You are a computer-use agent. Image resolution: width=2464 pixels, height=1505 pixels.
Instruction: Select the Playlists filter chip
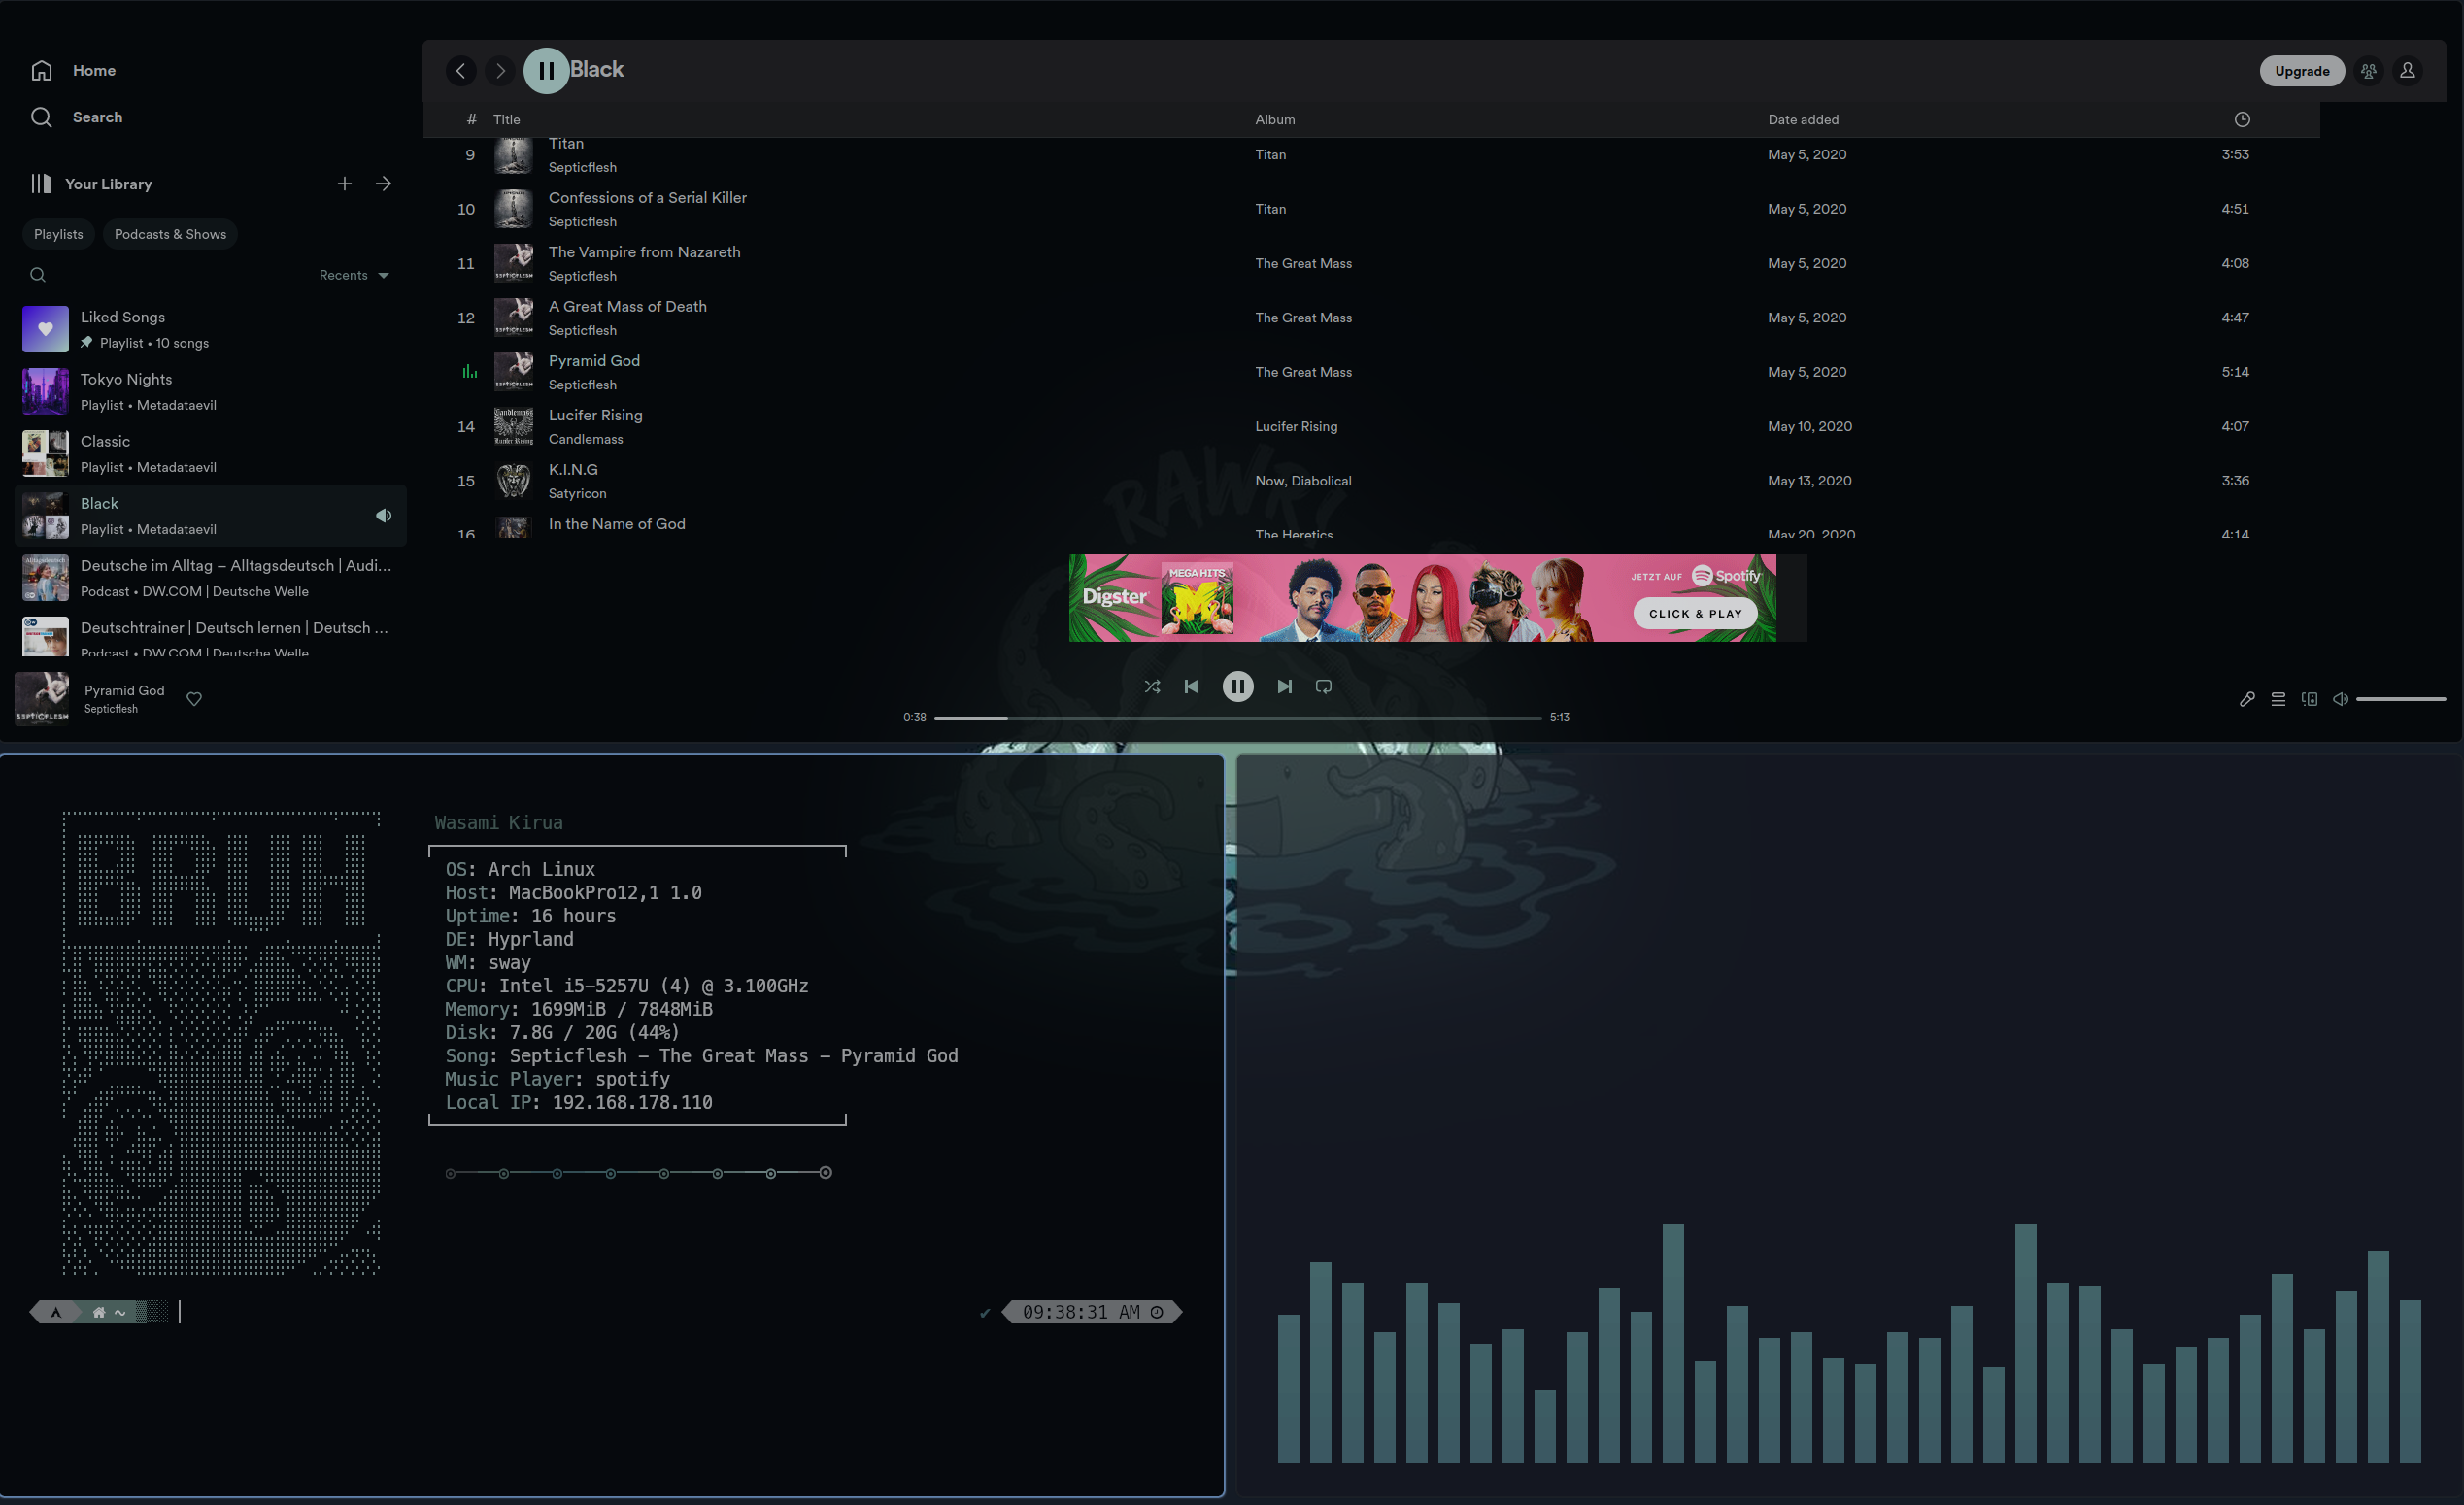tap(58, 234)
